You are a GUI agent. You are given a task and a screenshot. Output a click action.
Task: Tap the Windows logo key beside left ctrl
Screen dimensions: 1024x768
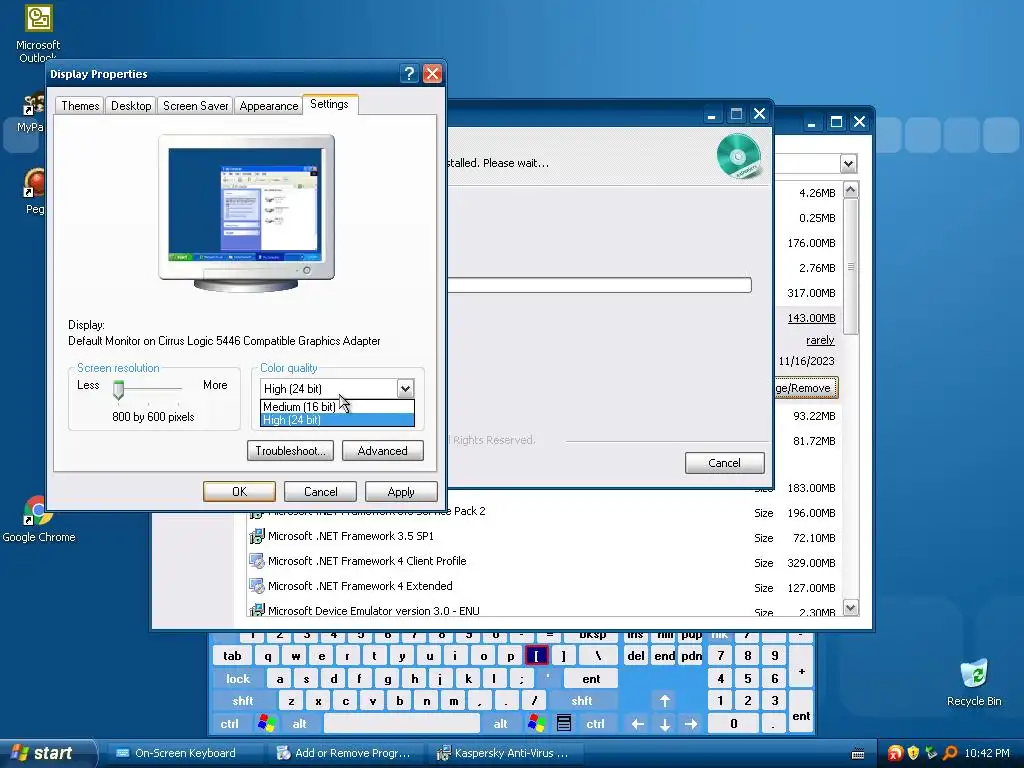click(x=266, y=724)
